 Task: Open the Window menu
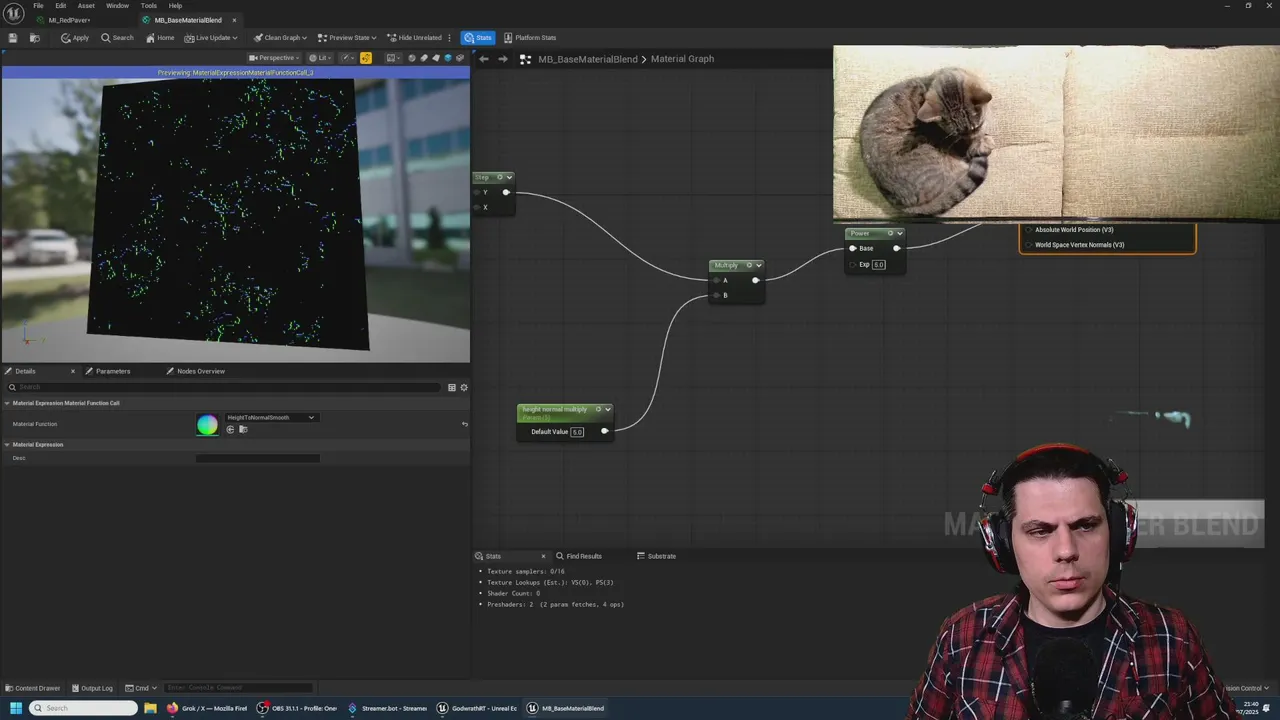(x=117, y=6)
